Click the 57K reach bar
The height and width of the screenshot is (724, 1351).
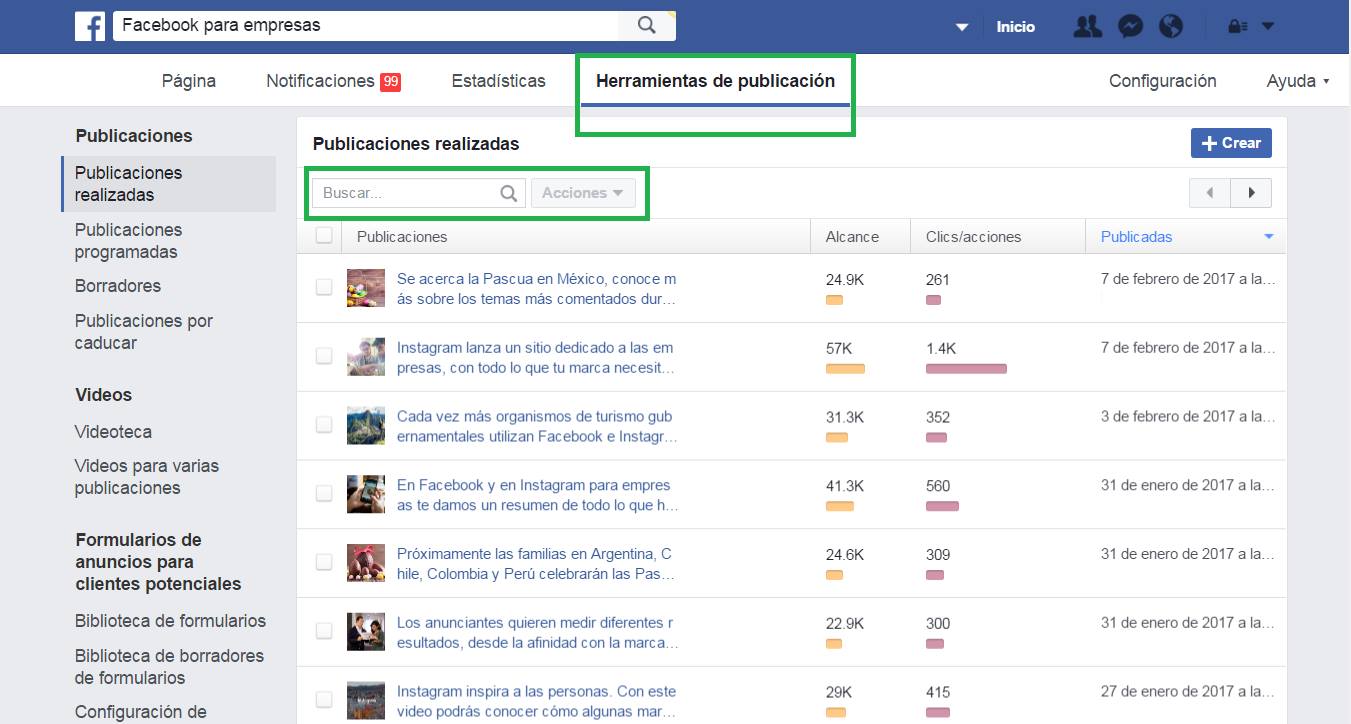[x=845, y=369]
